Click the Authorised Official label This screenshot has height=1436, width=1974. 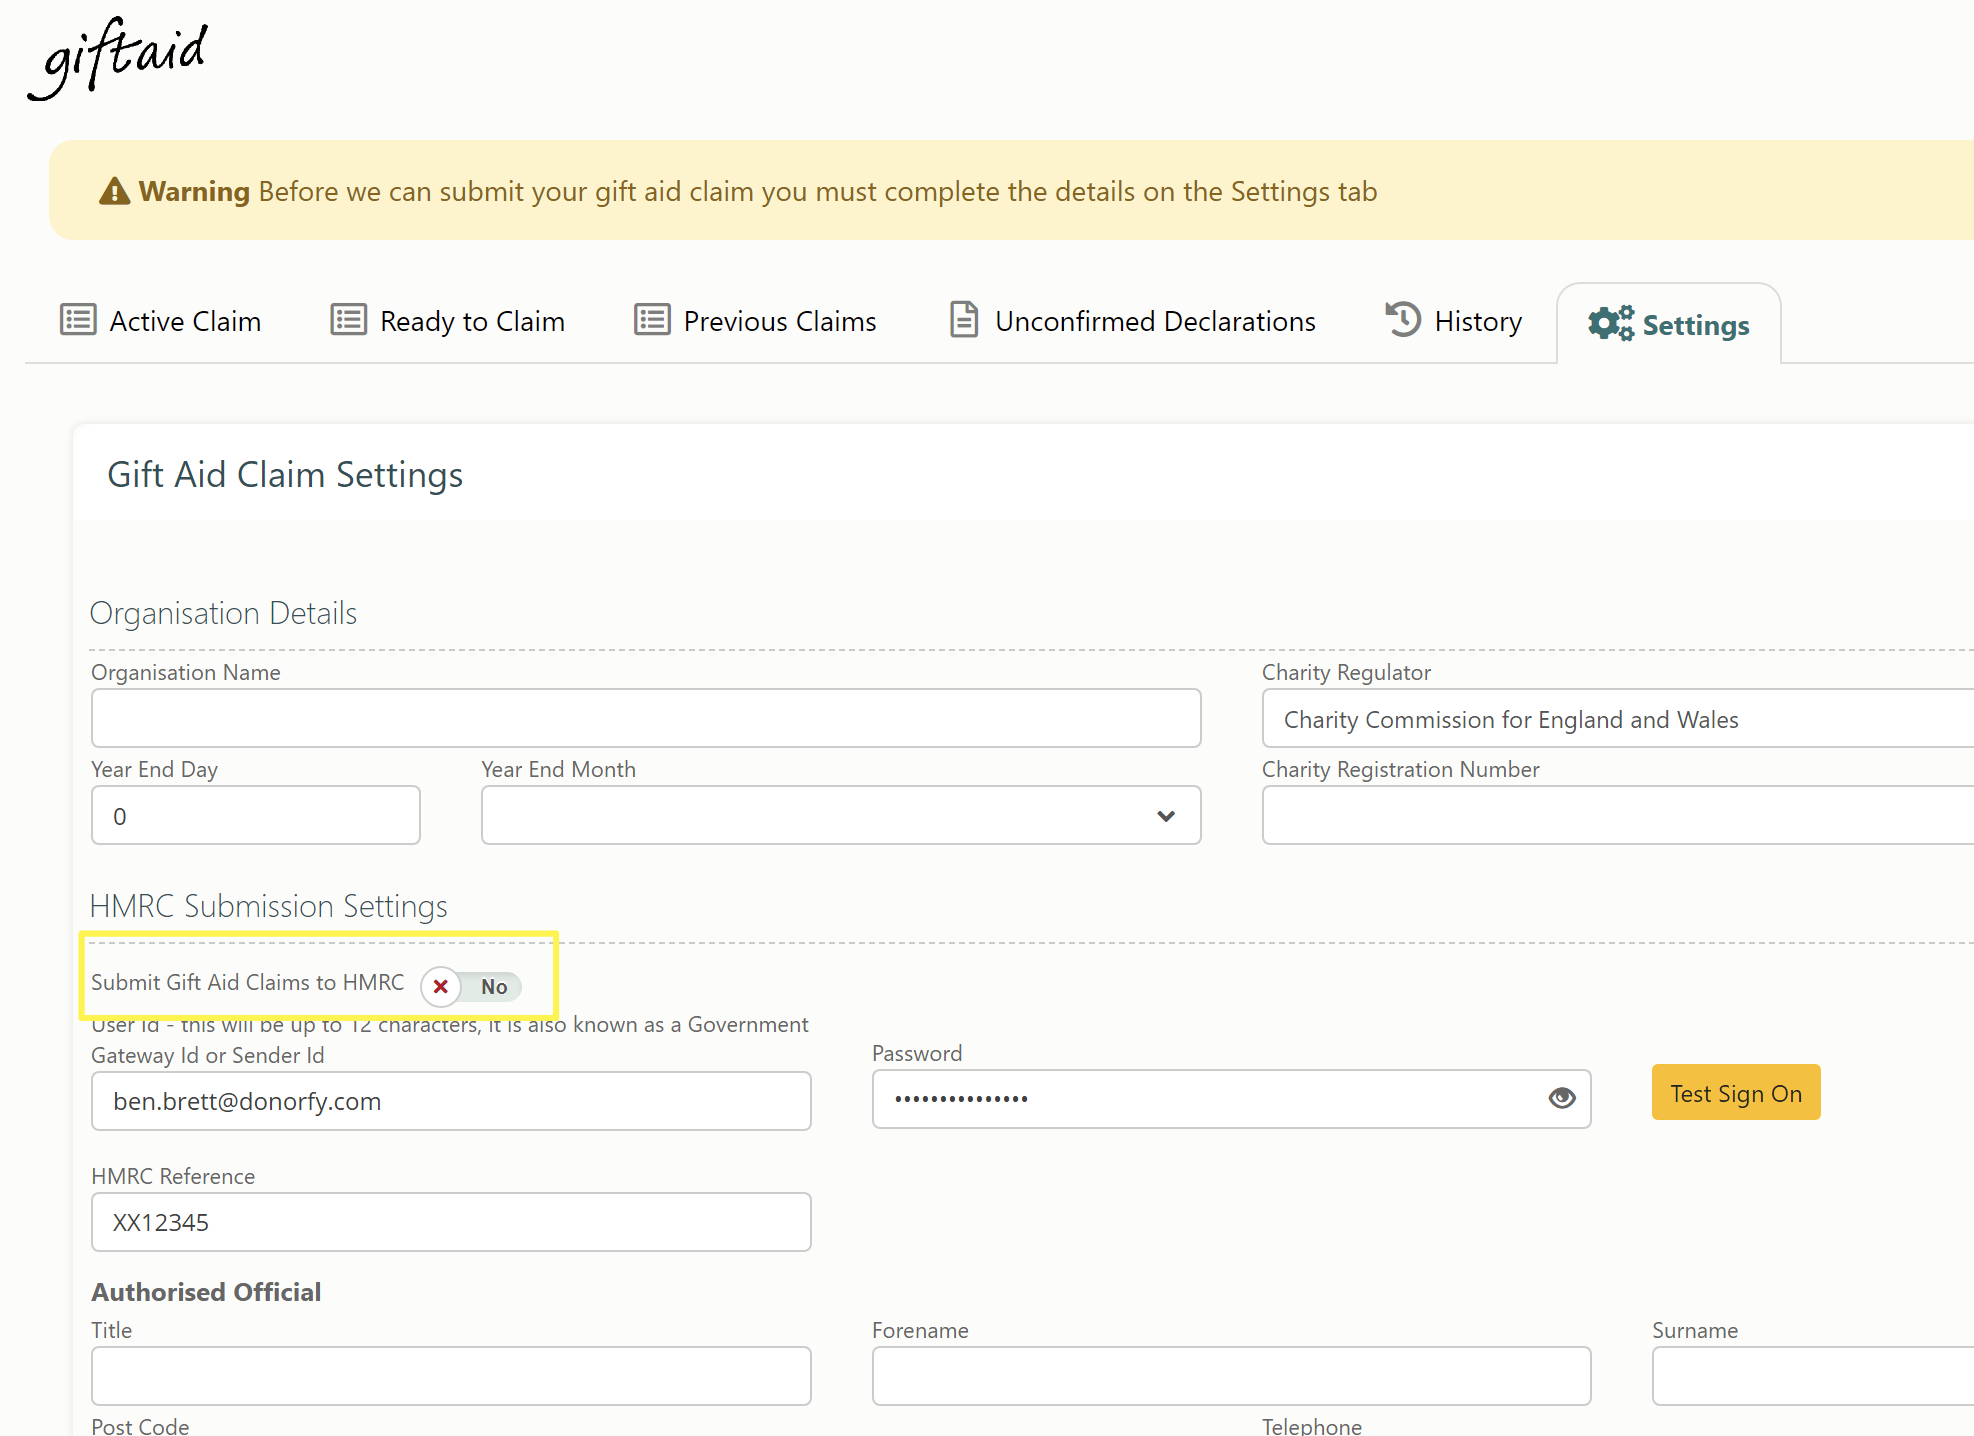pos(206,1292)
